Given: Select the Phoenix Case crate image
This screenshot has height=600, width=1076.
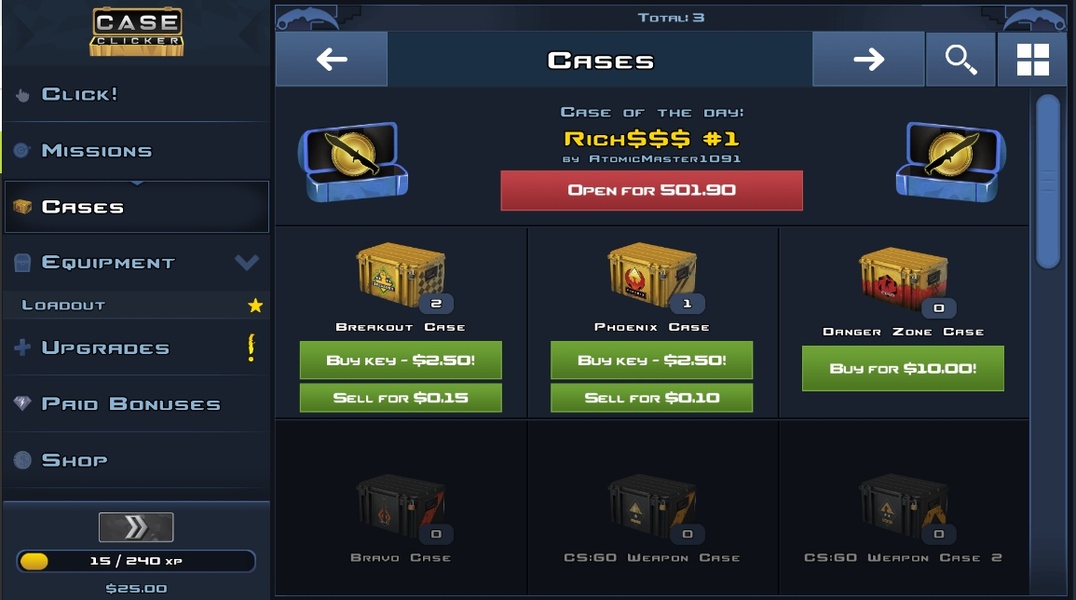Looking at the screenshot, I should [652, 275].
